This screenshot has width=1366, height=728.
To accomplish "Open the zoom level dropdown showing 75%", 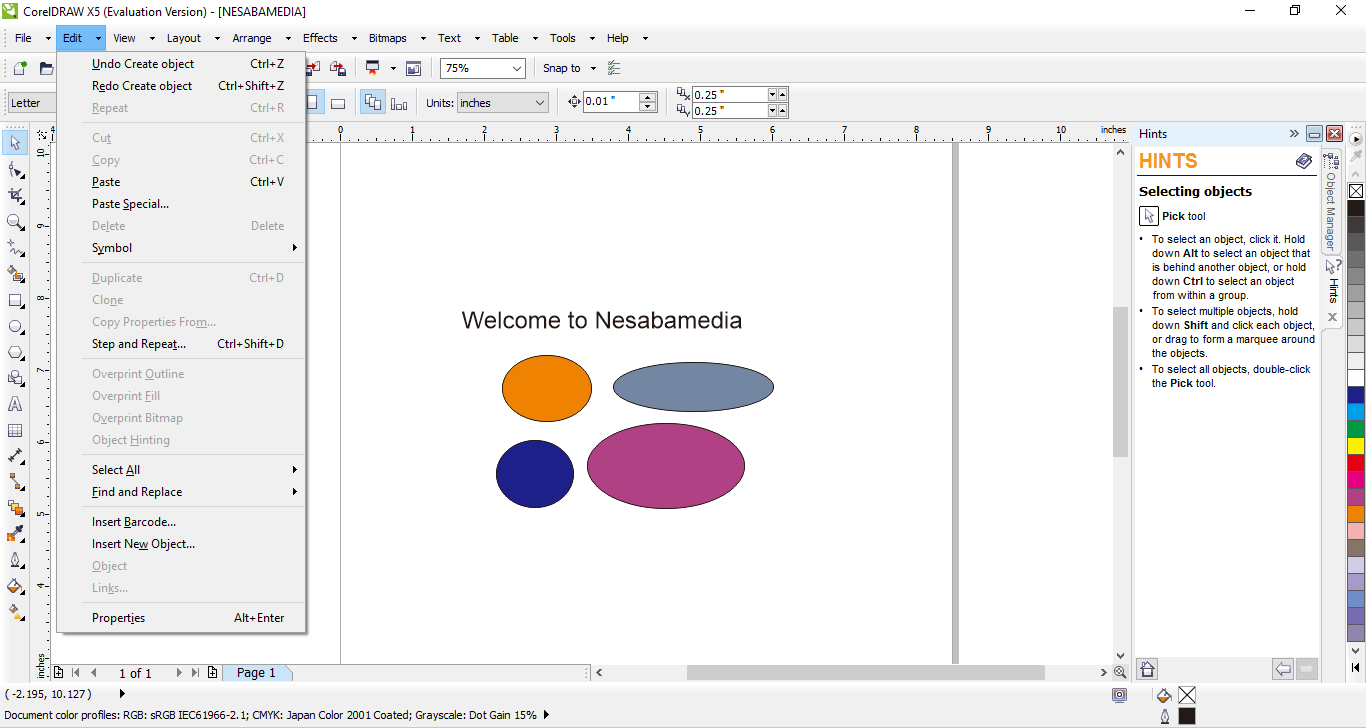I will click(517, 68).
